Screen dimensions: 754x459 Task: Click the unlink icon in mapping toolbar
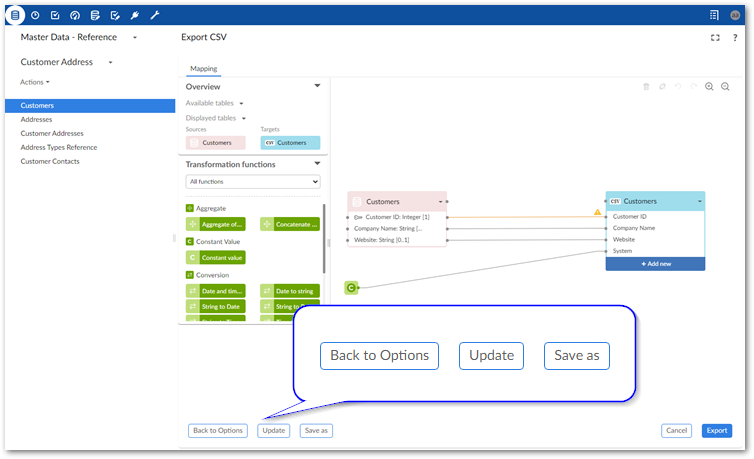pyautogui.click(x=662, y=87)
